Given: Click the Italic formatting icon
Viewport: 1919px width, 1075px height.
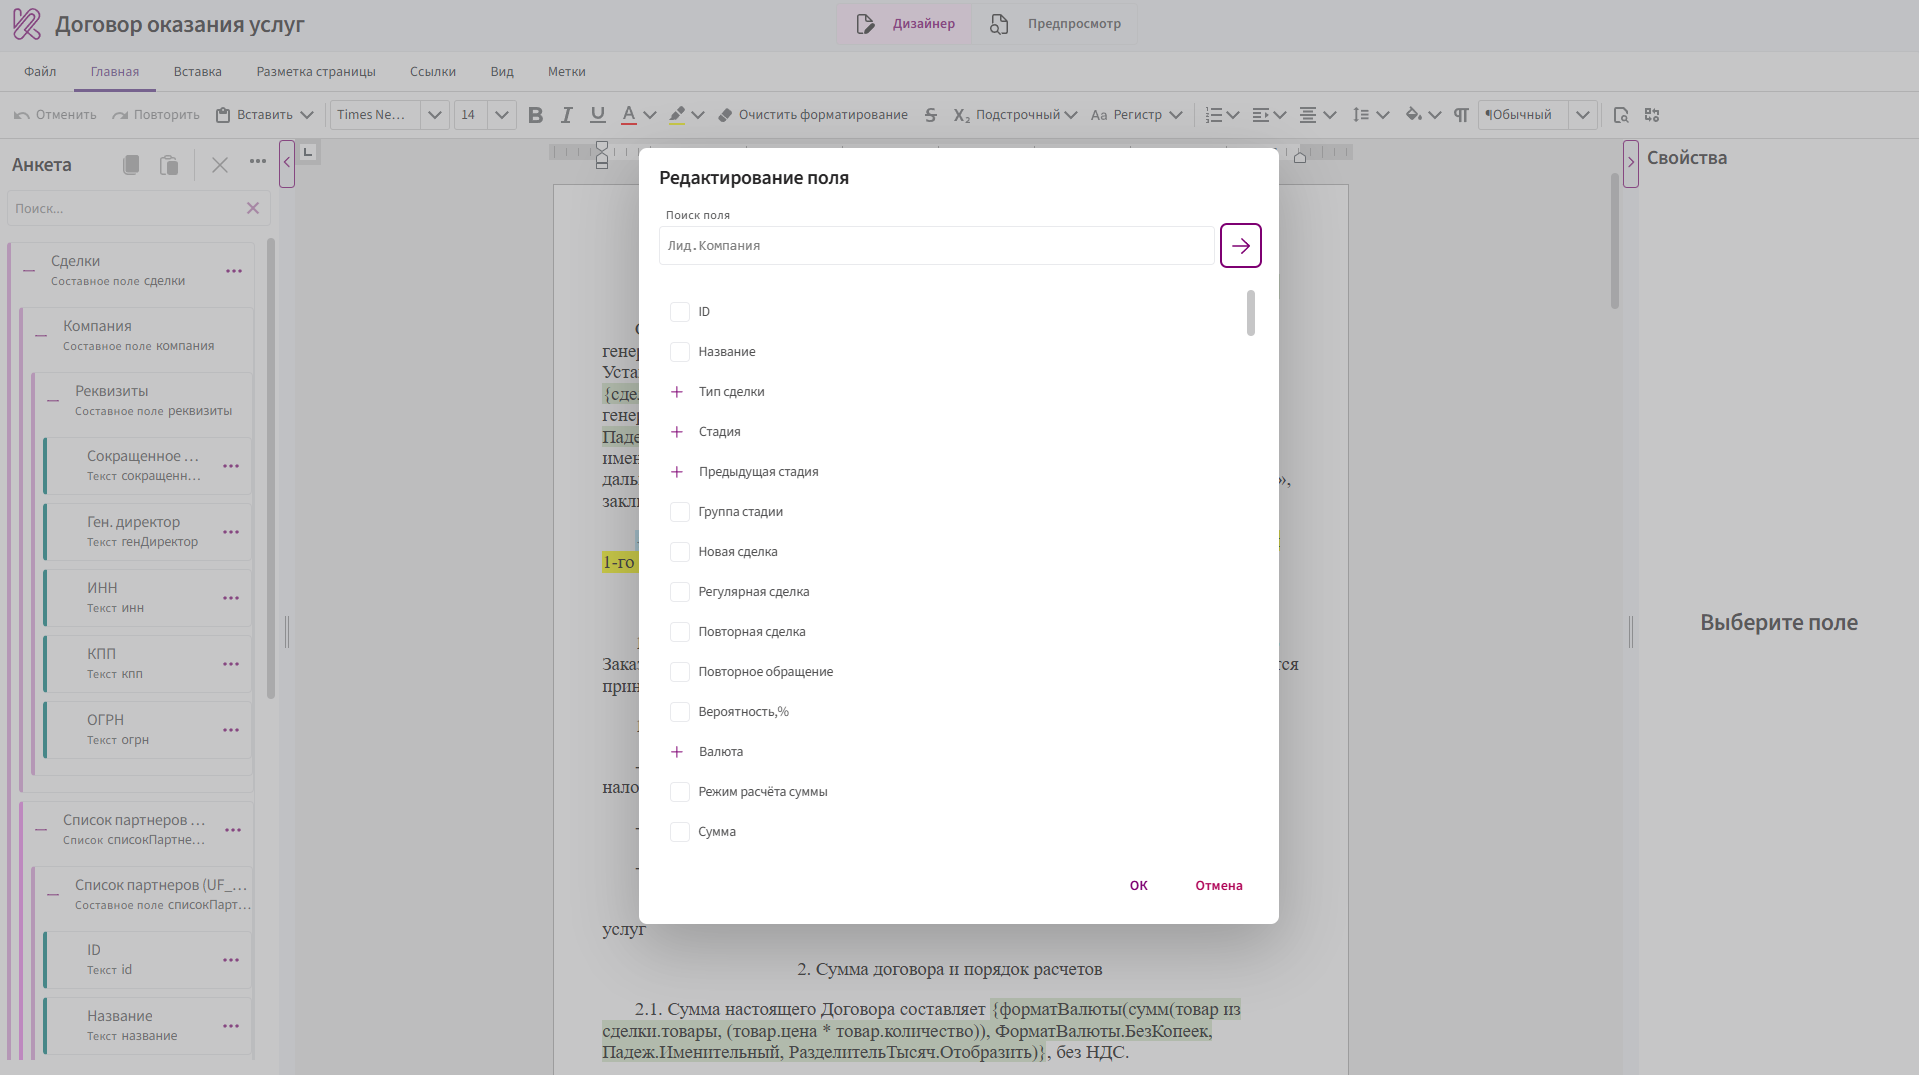Looking at the screenshot, I should [x=566, y=115].
